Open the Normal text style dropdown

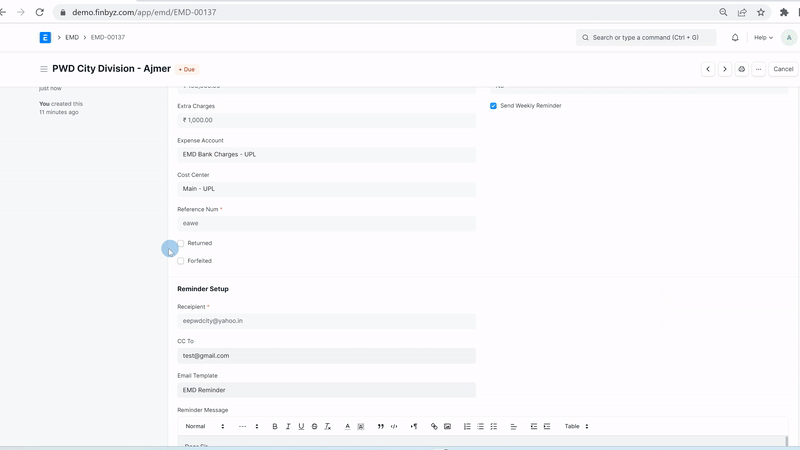coord(207,426)
